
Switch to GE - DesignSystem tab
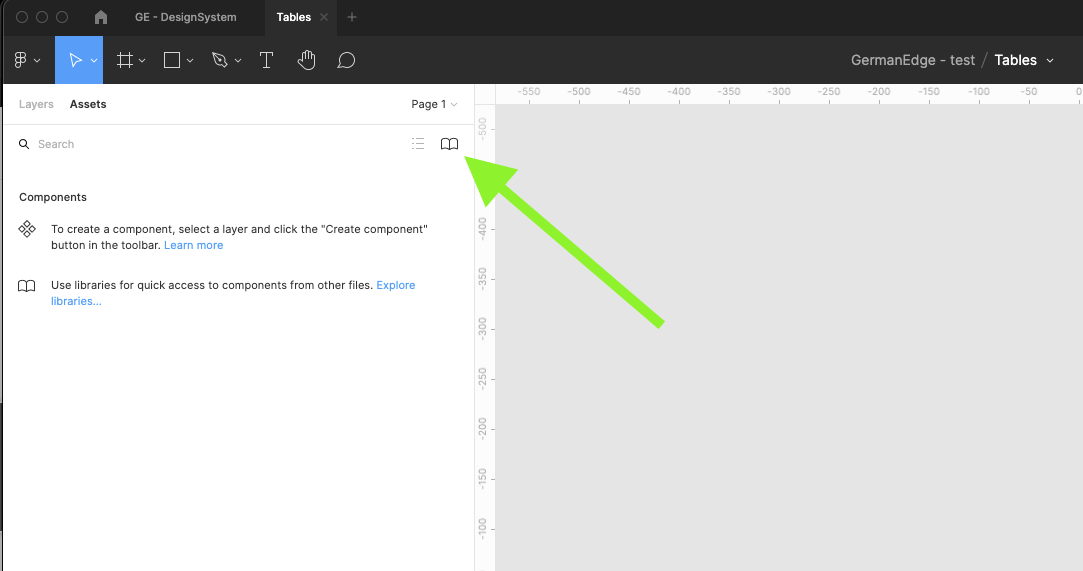click(x=185, y=17)
